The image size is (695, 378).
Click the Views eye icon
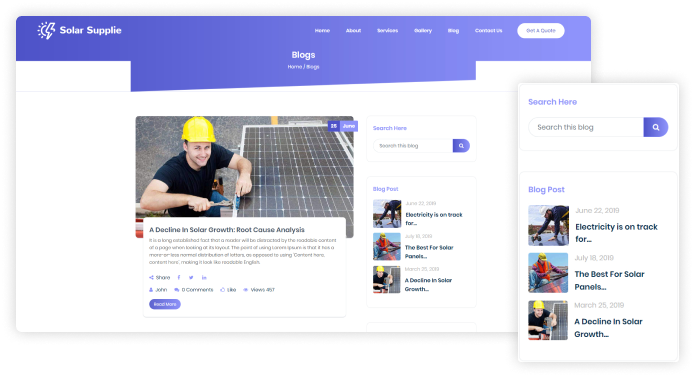pyautogui.click(x=246, y=290)
